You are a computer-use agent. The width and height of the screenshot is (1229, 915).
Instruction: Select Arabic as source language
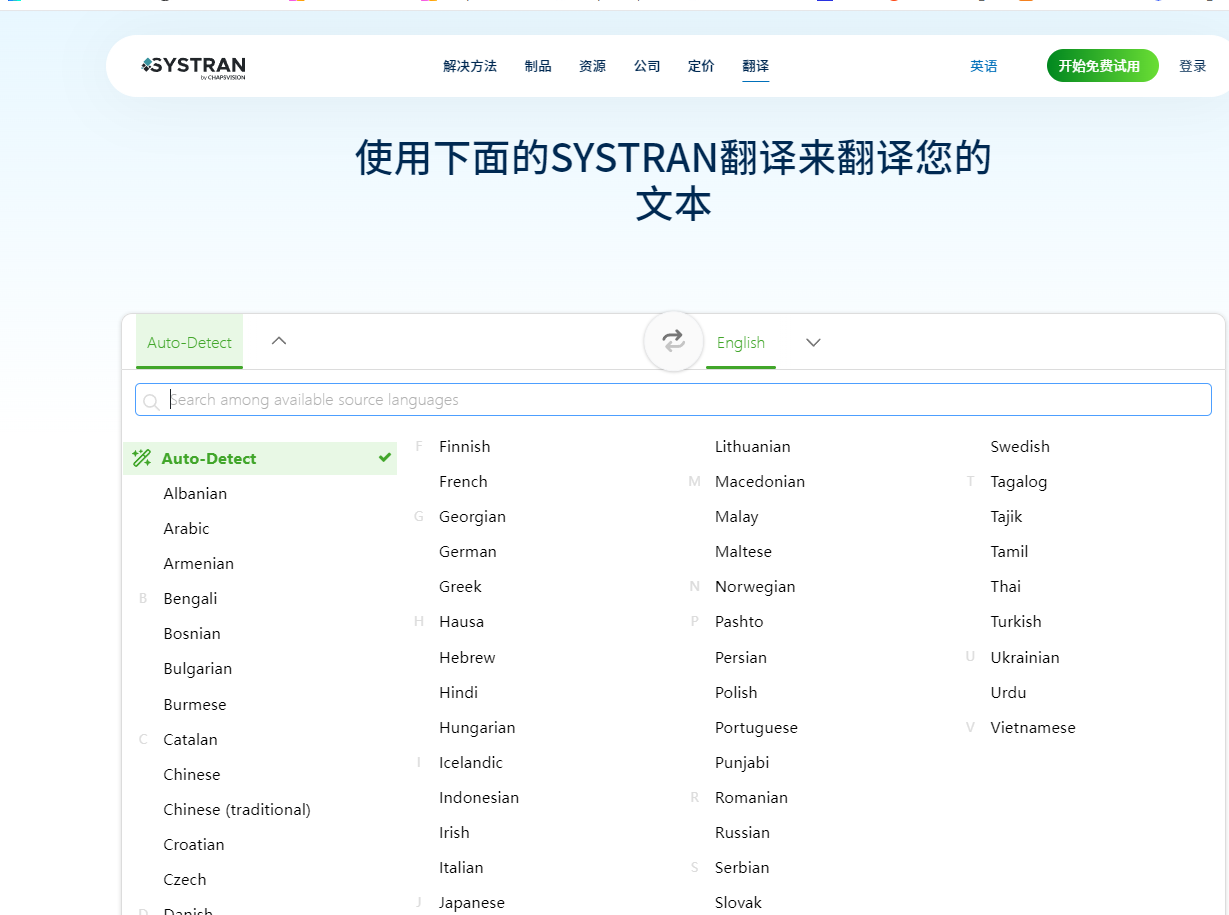[187, 528]
